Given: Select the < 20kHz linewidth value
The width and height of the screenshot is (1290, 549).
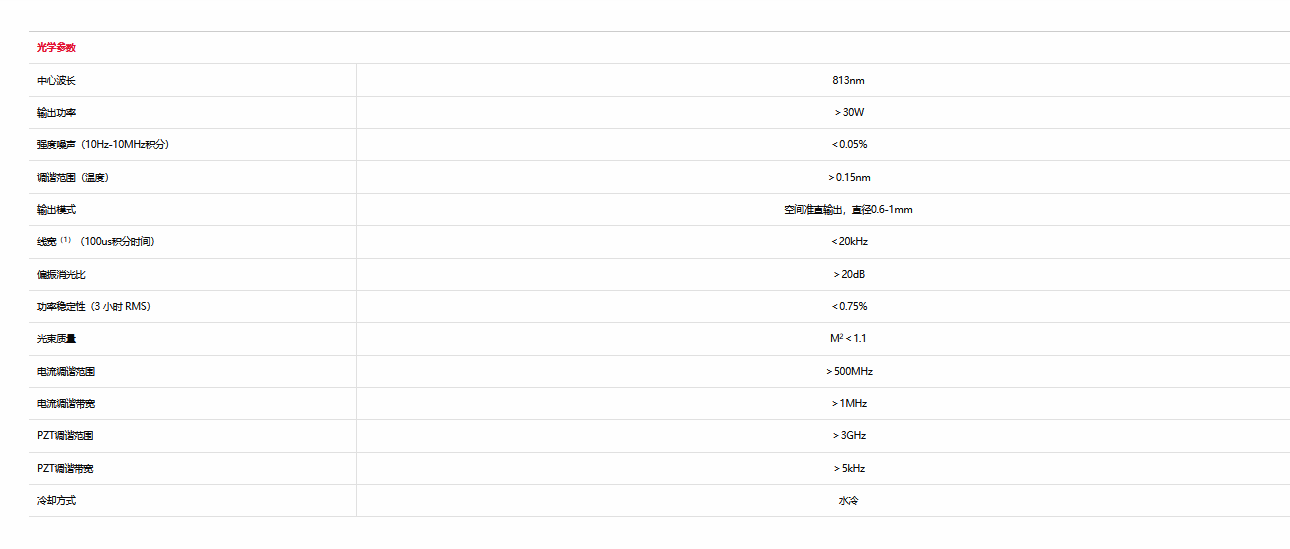Looking at the screenshot, I should tap(849, 242).
